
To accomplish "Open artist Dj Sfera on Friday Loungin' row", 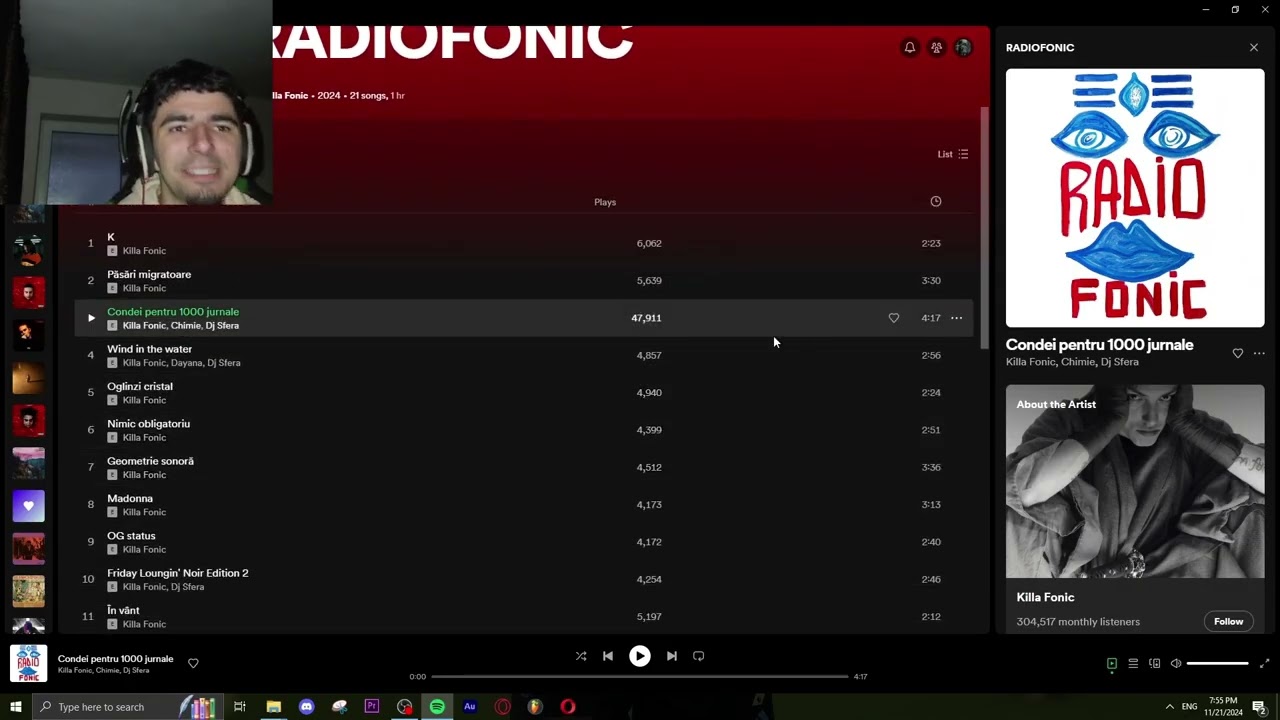I will pos(187,587).
